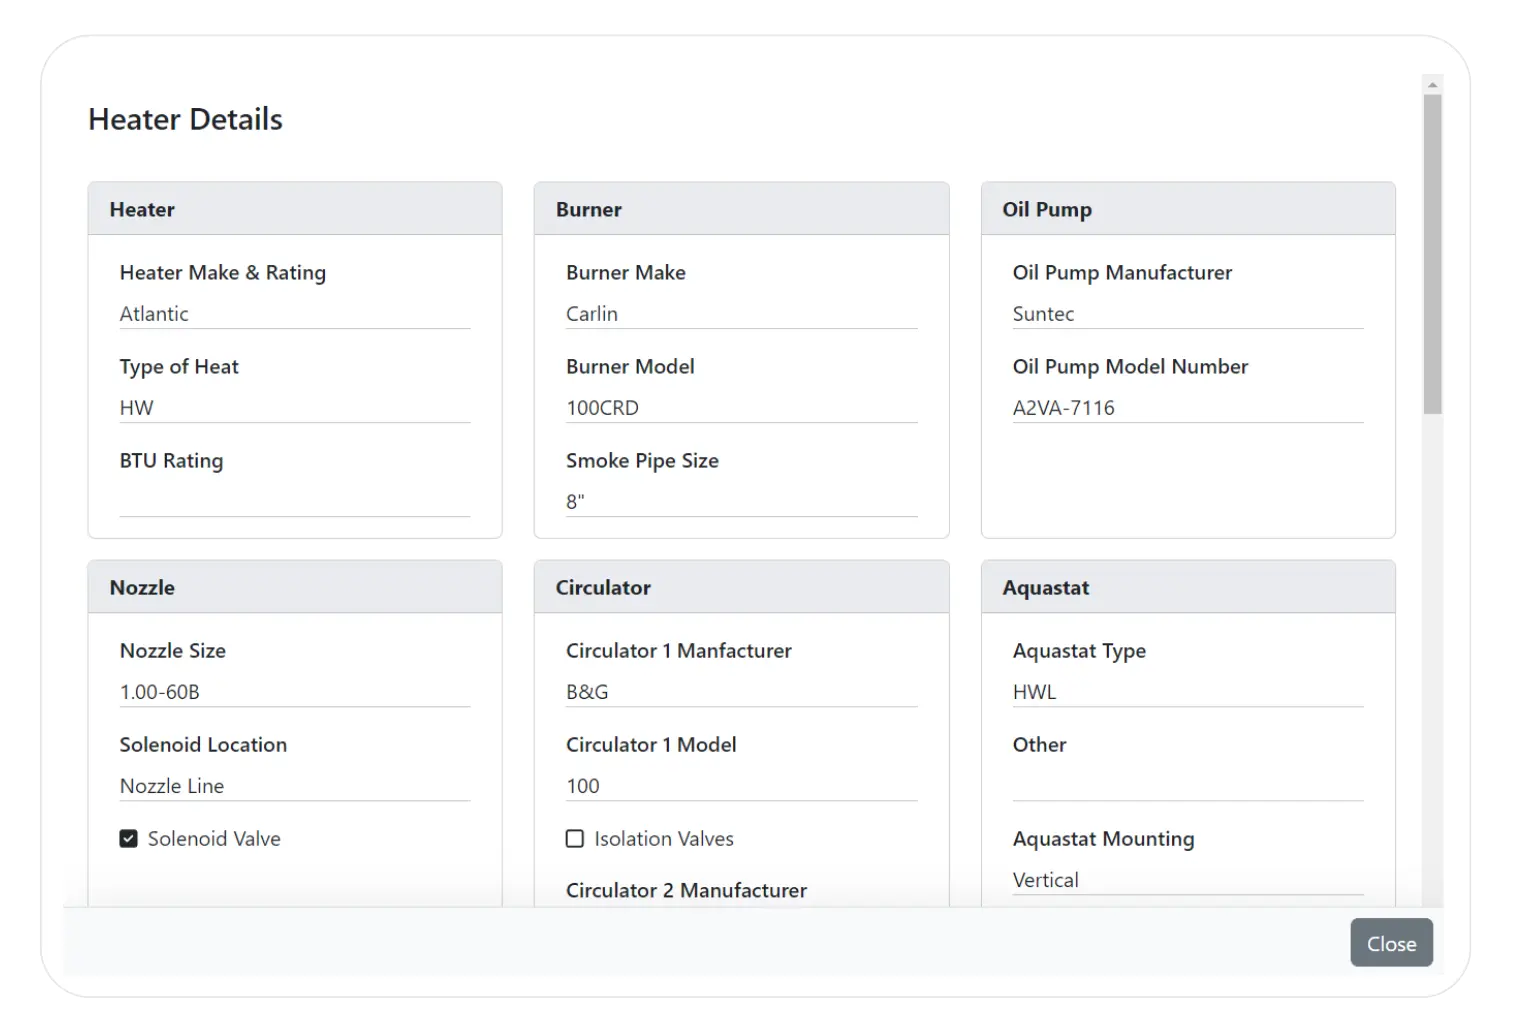Enable the Solenoid Valve checkbox
Viewport: 1516px width, 1032px height.
128,838
